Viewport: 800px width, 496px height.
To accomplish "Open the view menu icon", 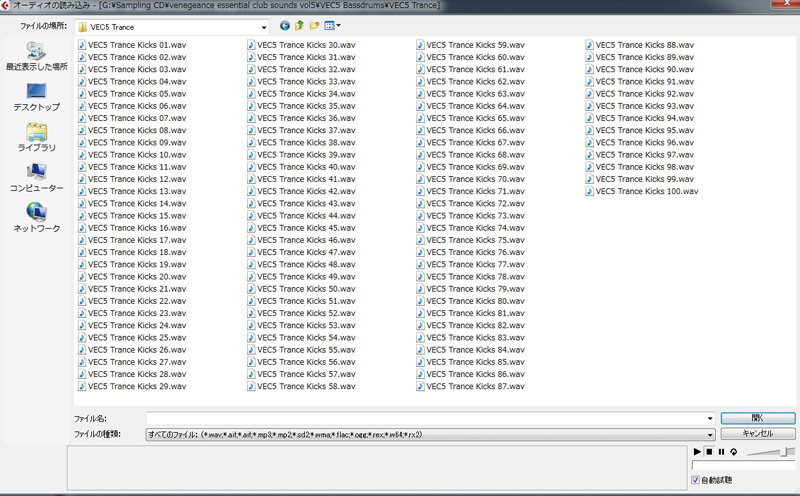I will pos(330,26).
